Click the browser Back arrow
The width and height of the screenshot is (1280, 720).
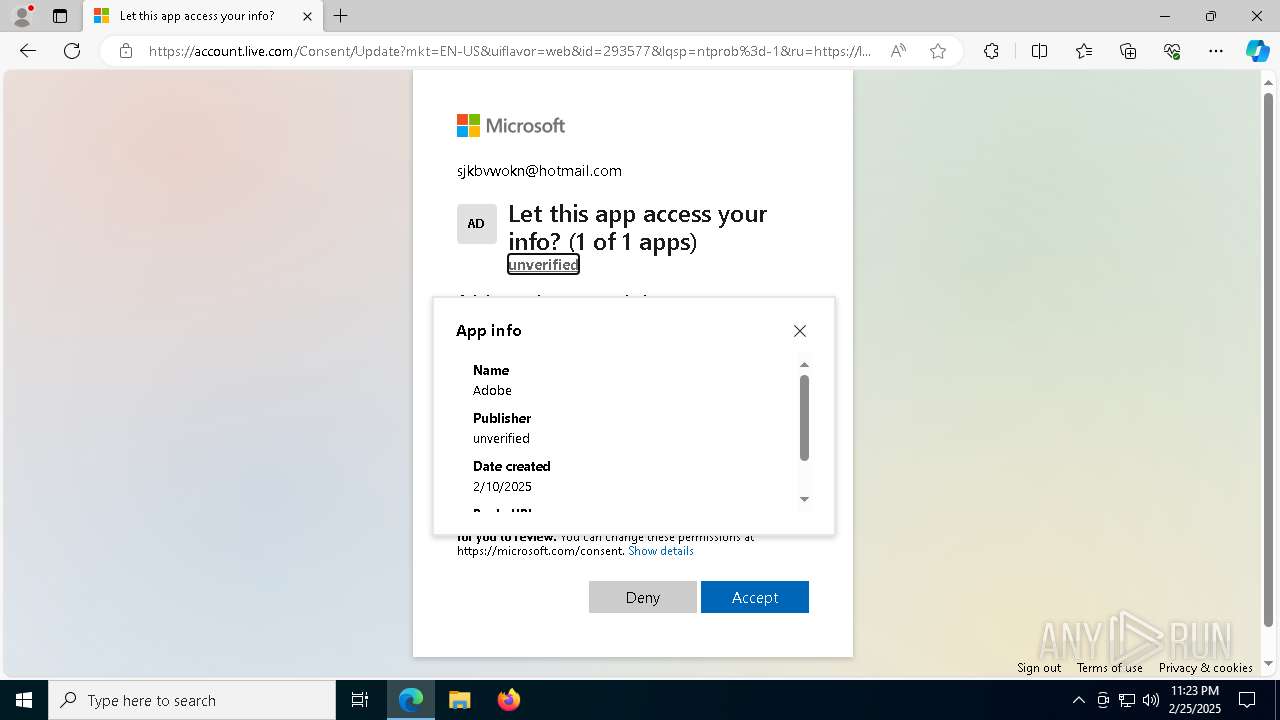pos(28,51)
